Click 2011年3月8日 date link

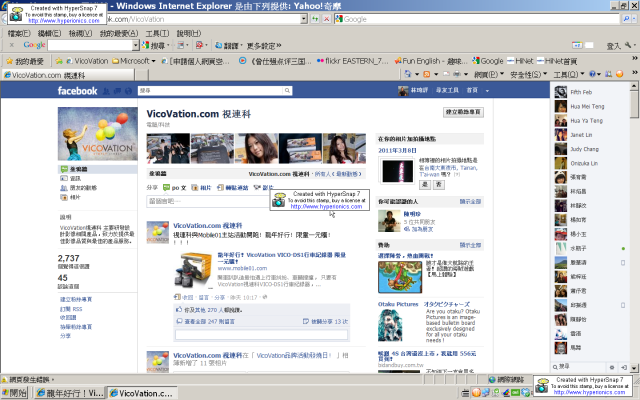click(x=397, y=151)
